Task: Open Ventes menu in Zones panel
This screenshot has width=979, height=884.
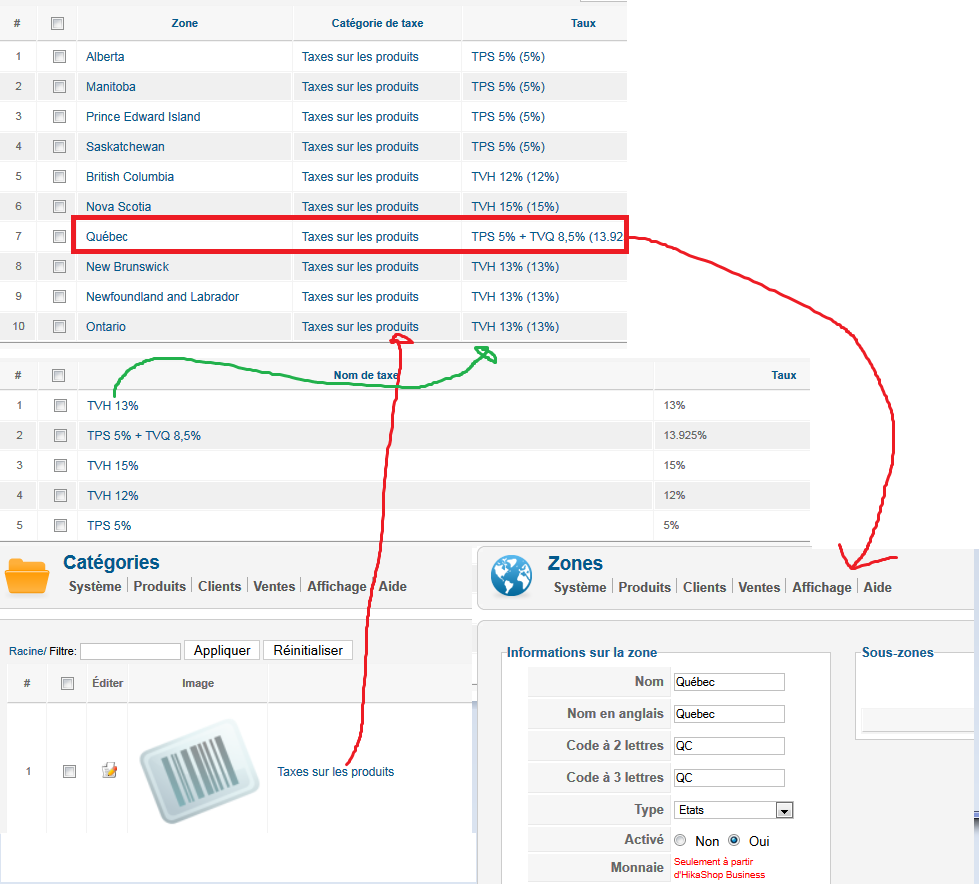Action: 759,587
